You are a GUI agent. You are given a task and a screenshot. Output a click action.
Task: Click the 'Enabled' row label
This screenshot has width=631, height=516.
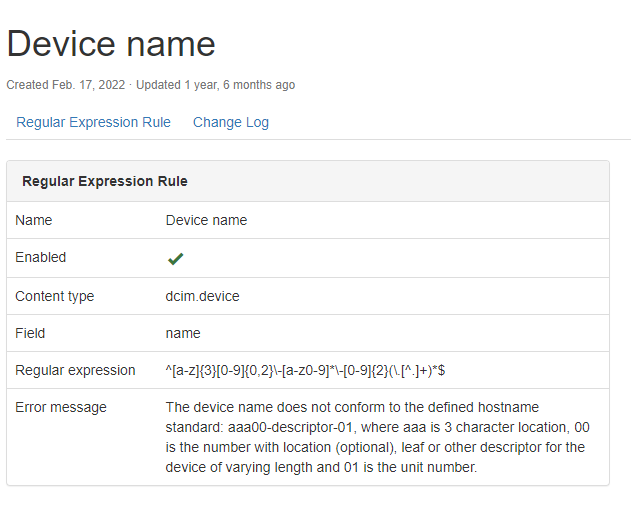tap(41, 257)
